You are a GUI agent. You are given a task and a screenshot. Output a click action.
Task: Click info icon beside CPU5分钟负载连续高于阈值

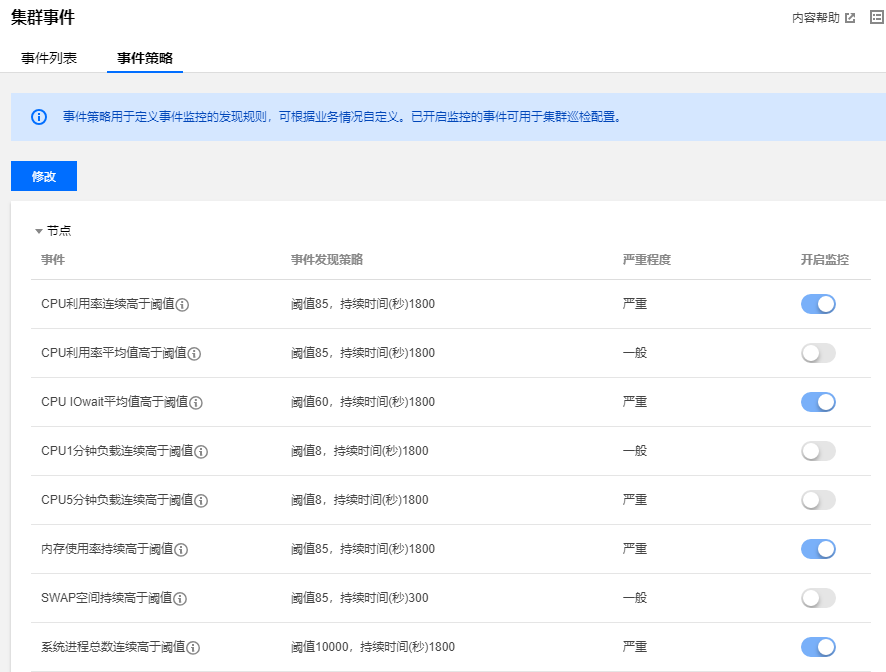[201, 501]
